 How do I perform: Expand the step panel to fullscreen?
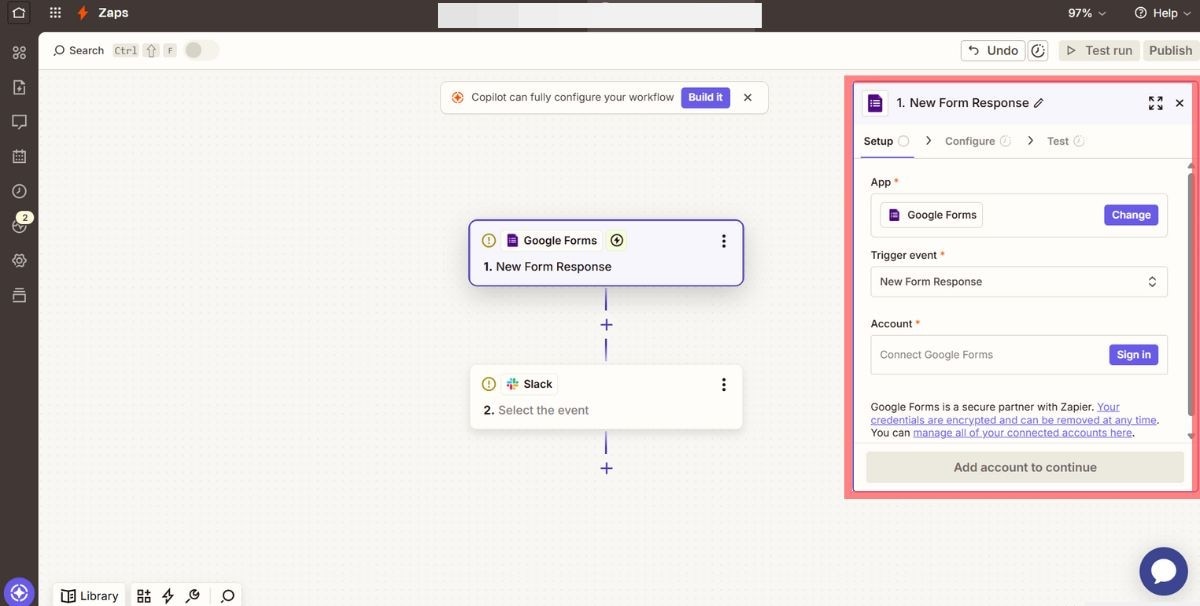[1155, 103]
